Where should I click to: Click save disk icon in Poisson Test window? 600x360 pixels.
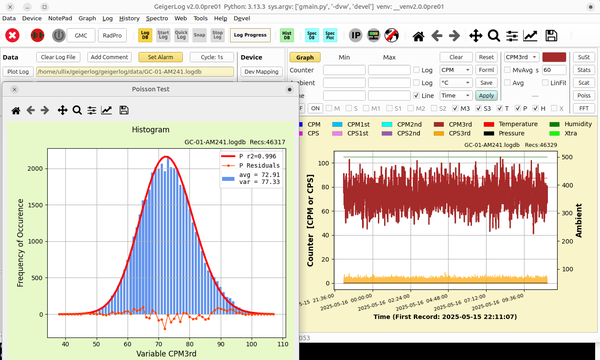[124, 111]
